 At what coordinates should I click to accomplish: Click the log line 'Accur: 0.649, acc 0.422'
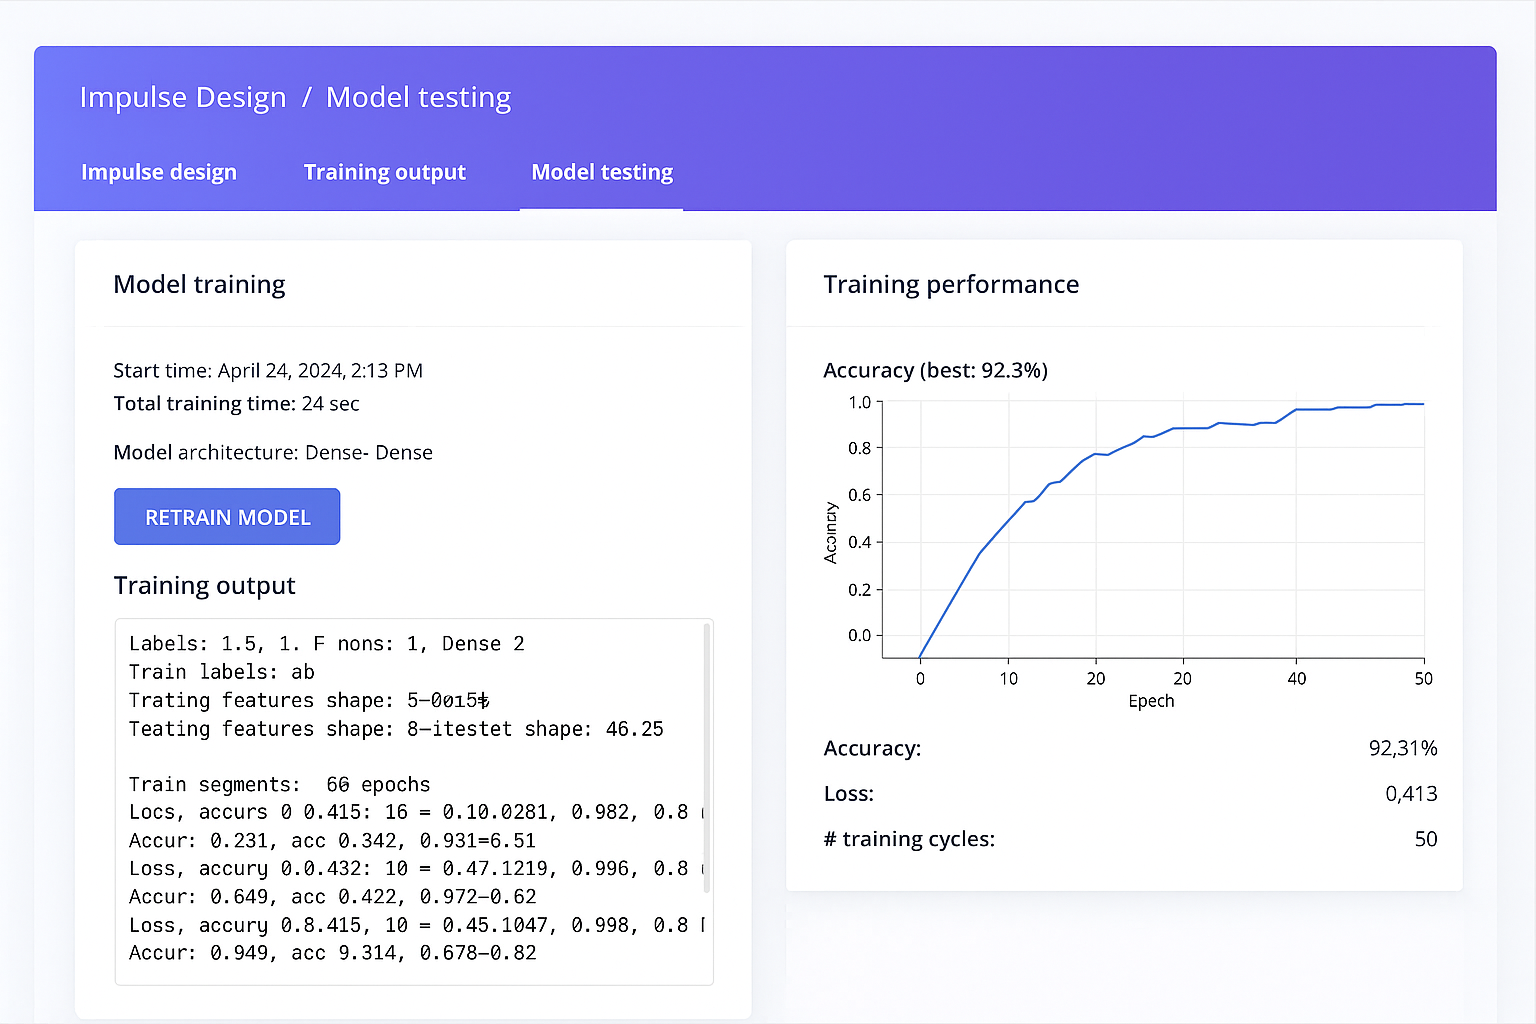tap(332, 897)
